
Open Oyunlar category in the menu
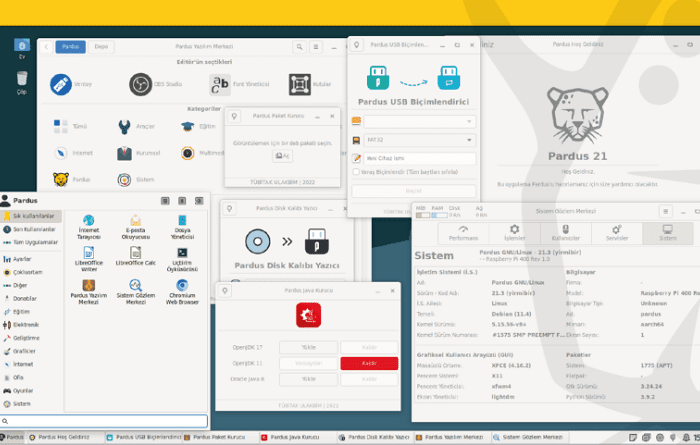point(31,391)
